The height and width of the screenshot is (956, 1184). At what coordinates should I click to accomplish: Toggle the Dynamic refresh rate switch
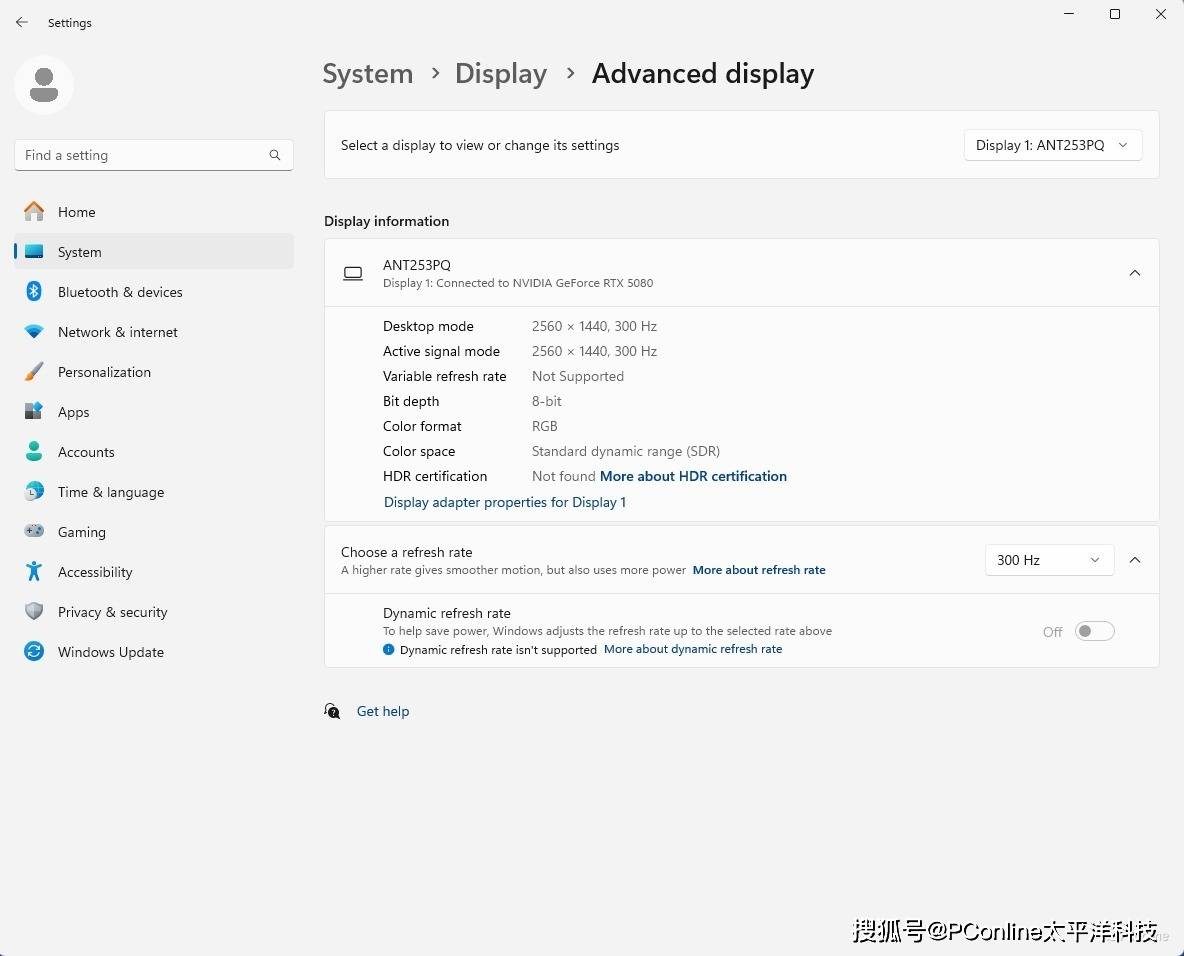1094,631
